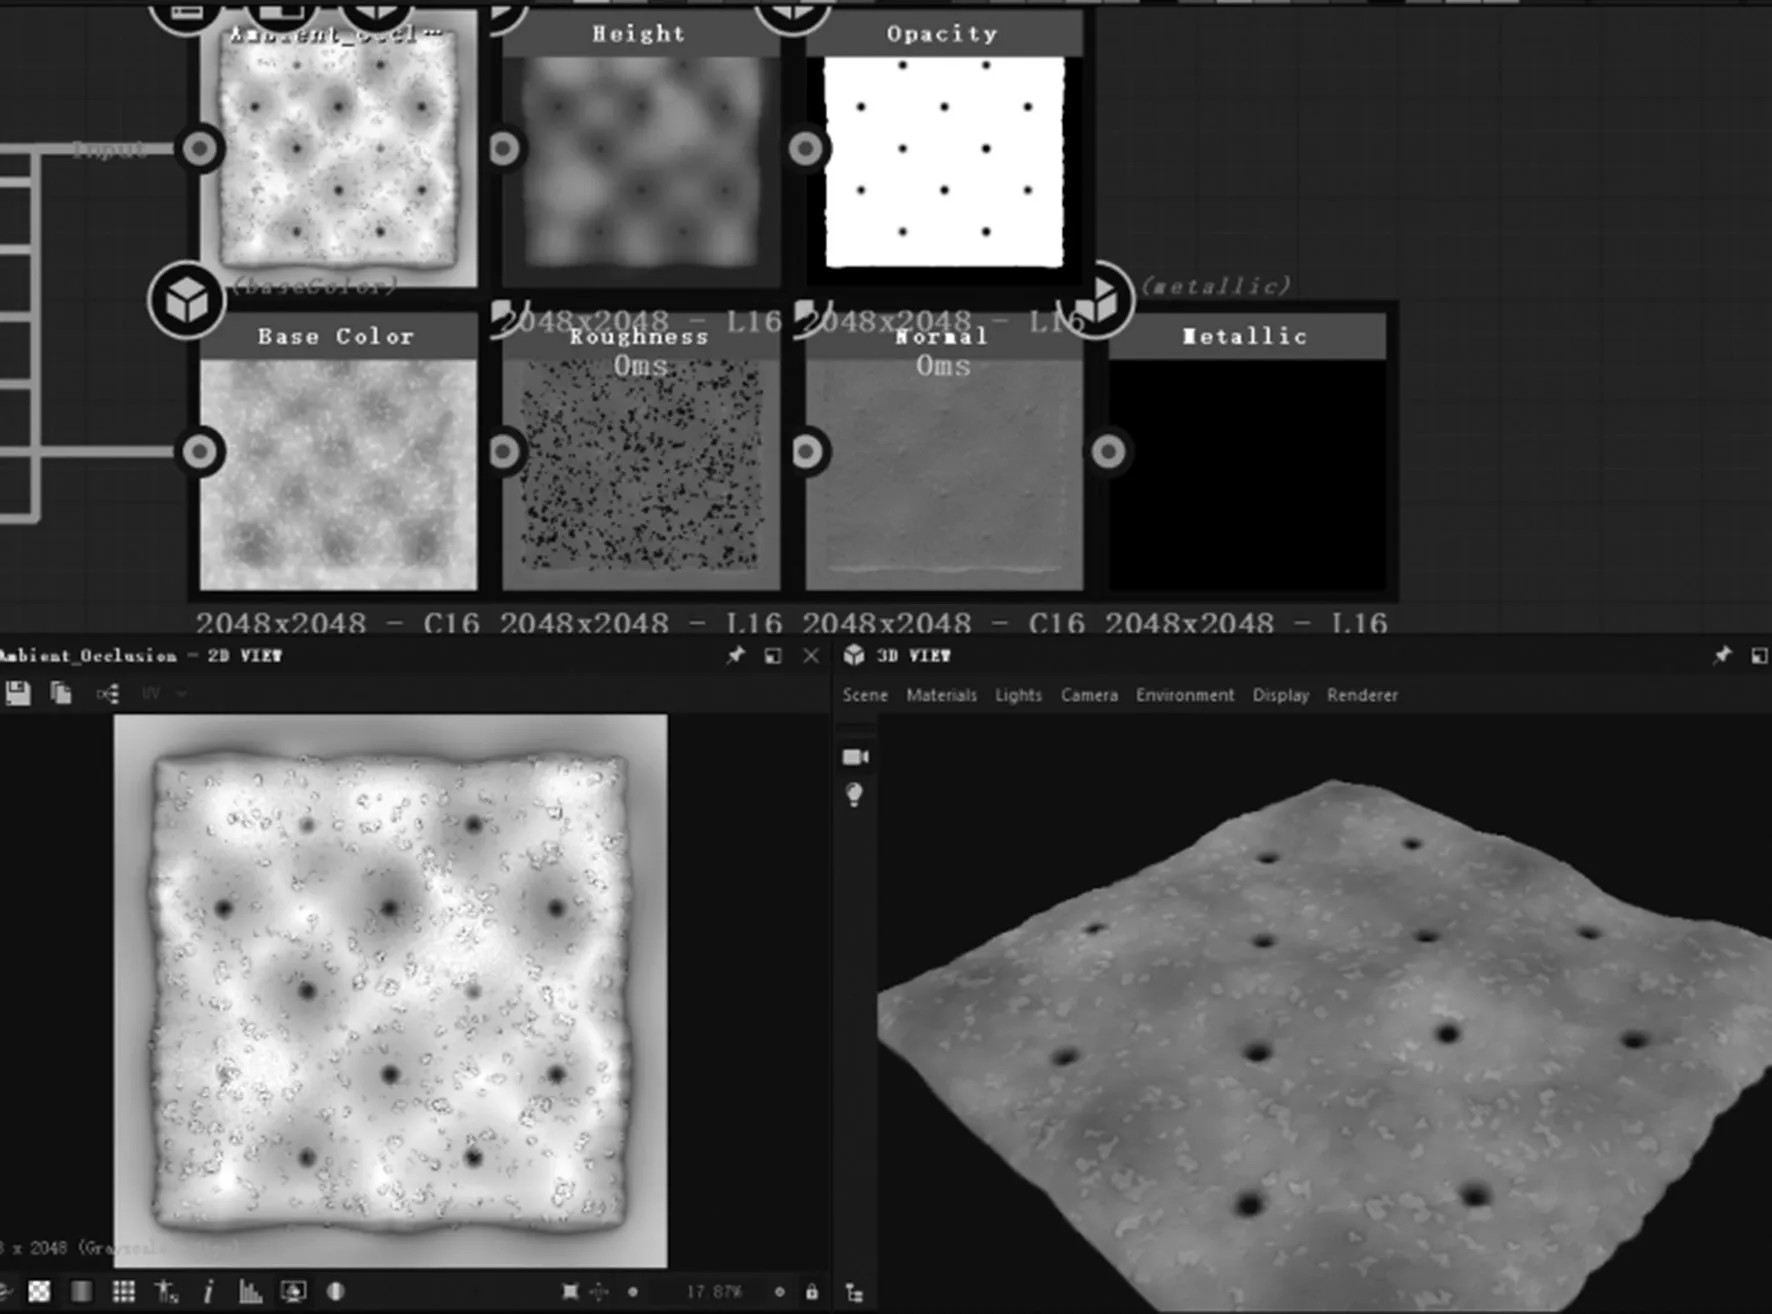
Task: Click input connector of Normal node
Action: 806,452
